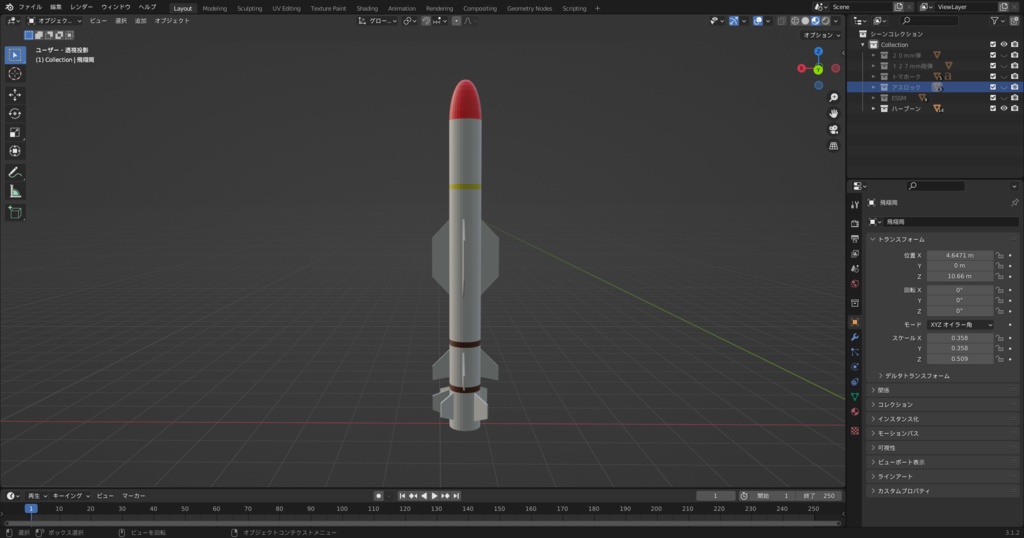The height and width of the screenshot is (538, 1024).
Task: Open the View Layer properties tab
Action: click(x=855, y=253)
